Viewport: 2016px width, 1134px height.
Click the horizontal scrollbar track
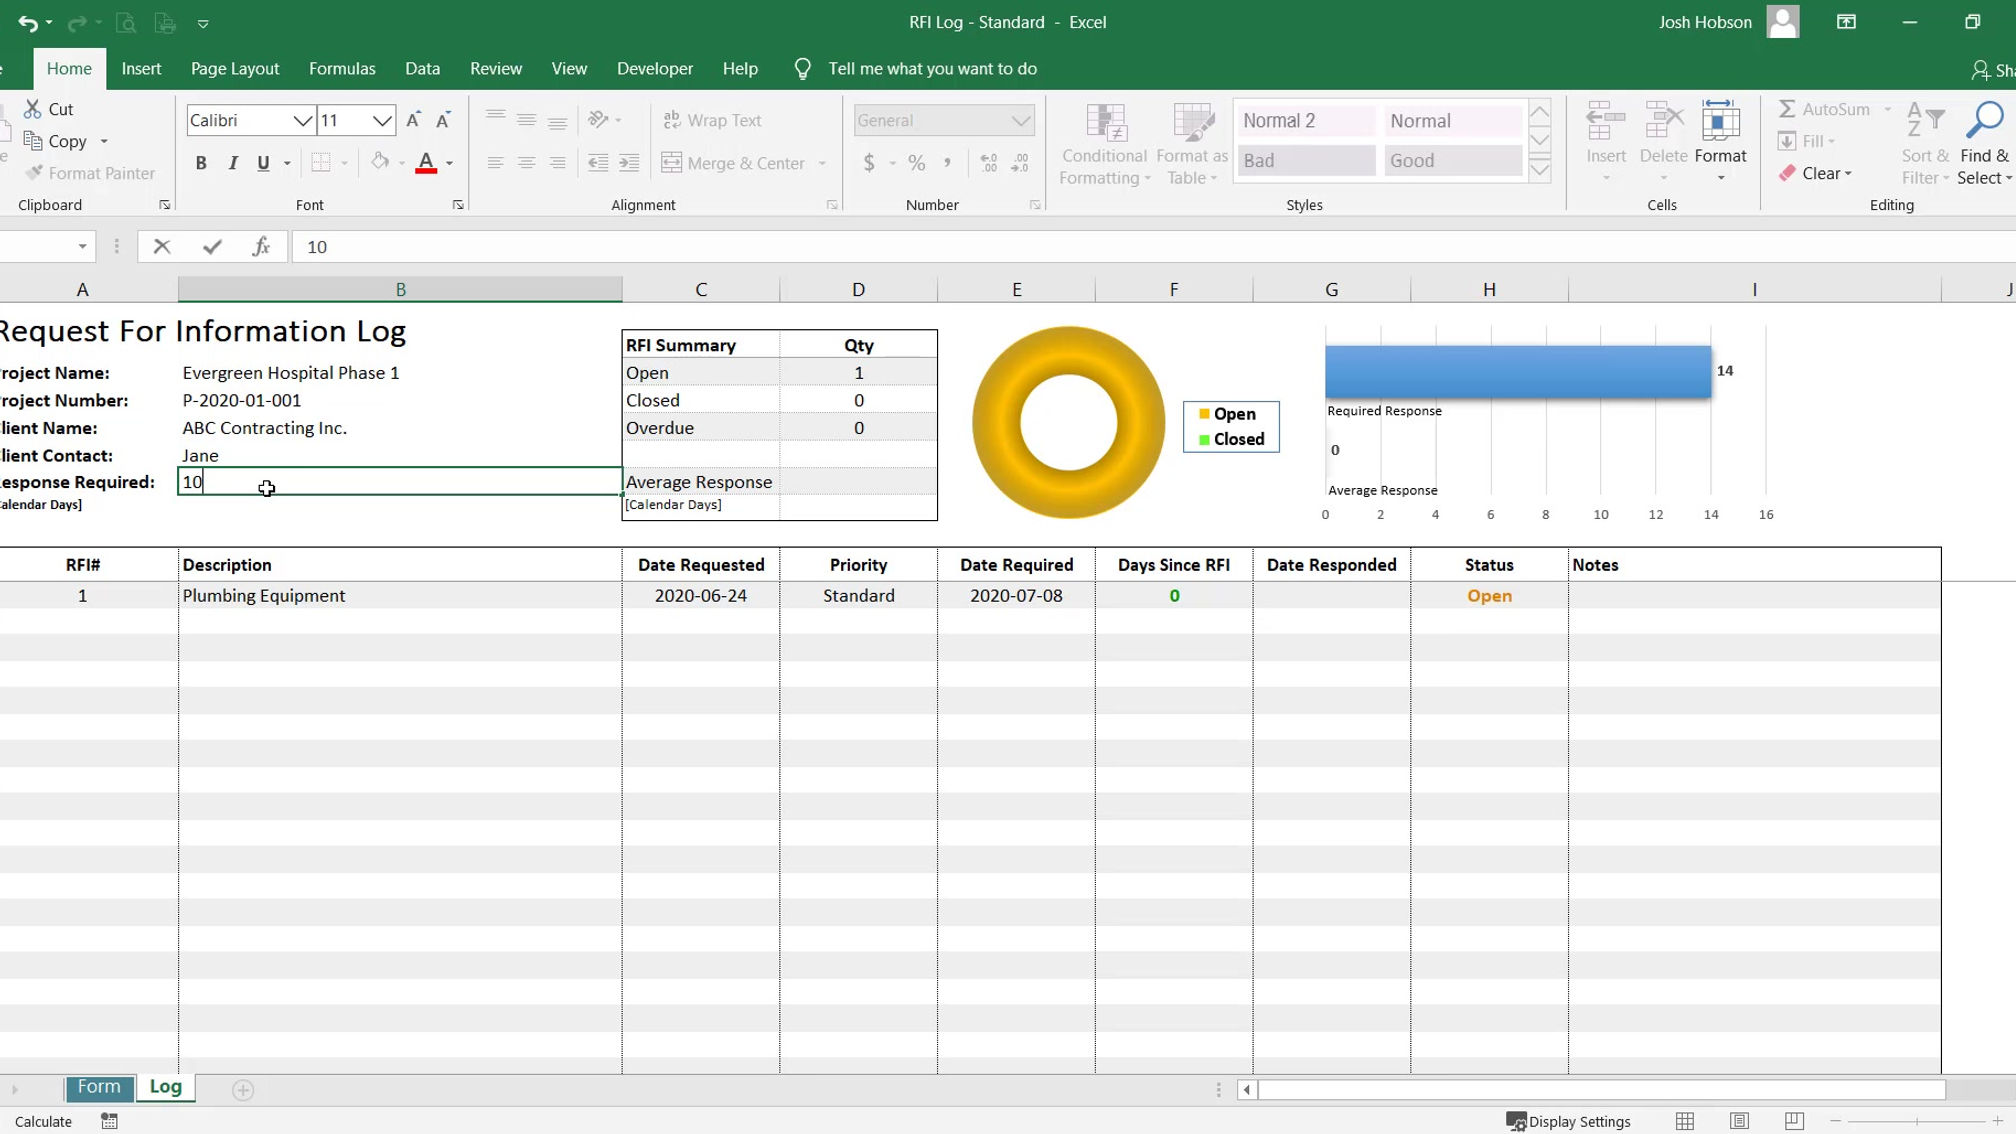(1602, 1089)
